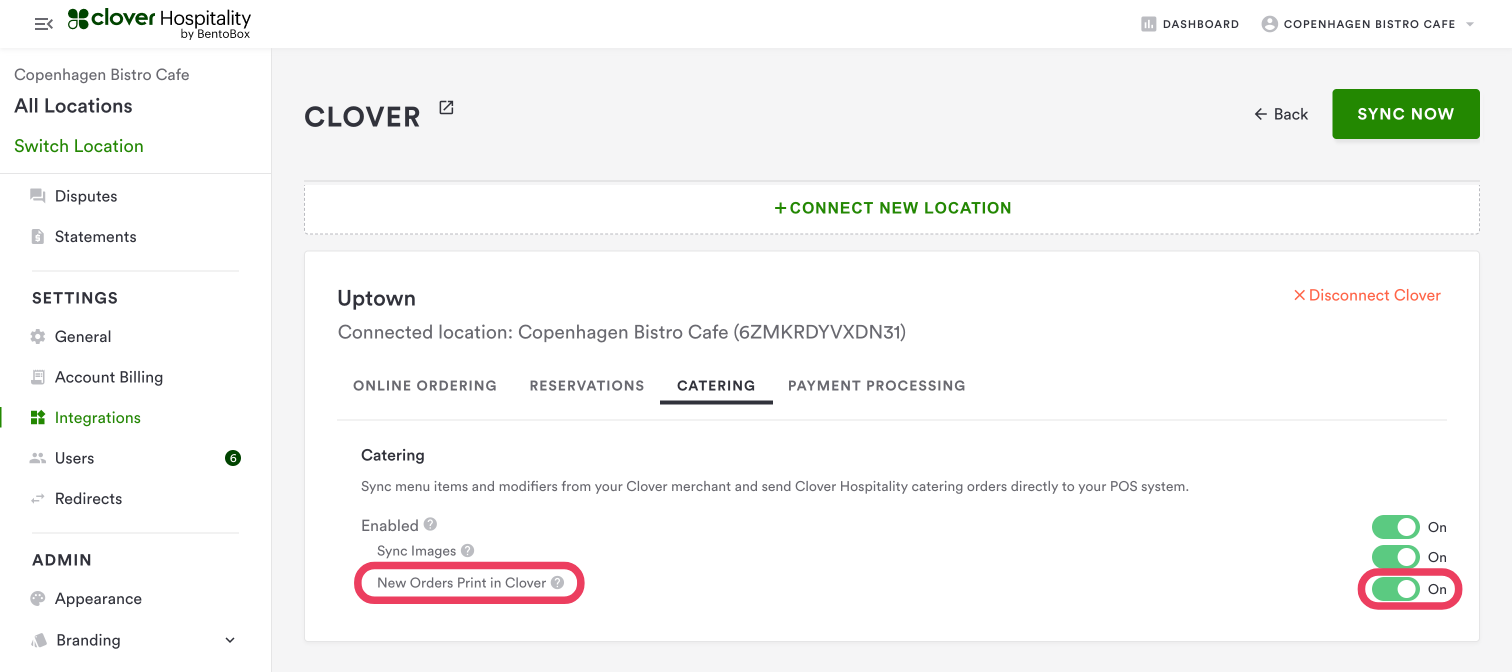Click Disconnect Clover link

point(1367,295)
